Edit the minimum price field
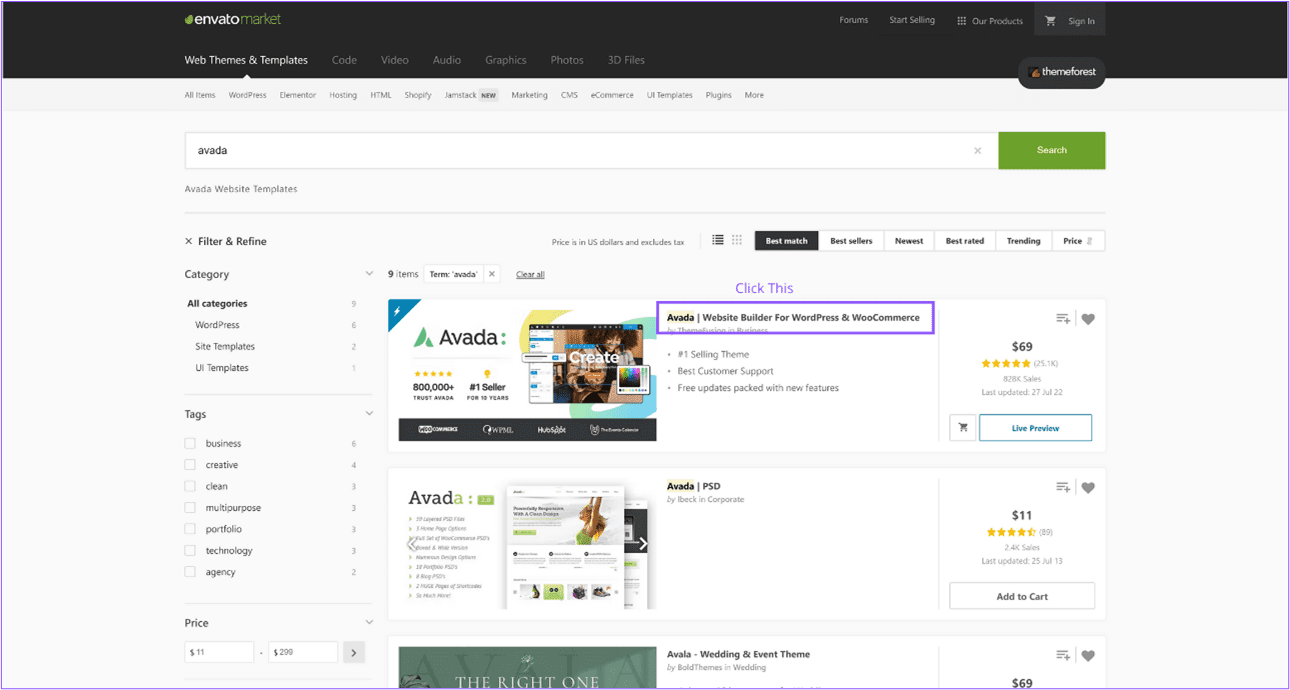This screenshot has height=690, width=1290. coord(219,653)
